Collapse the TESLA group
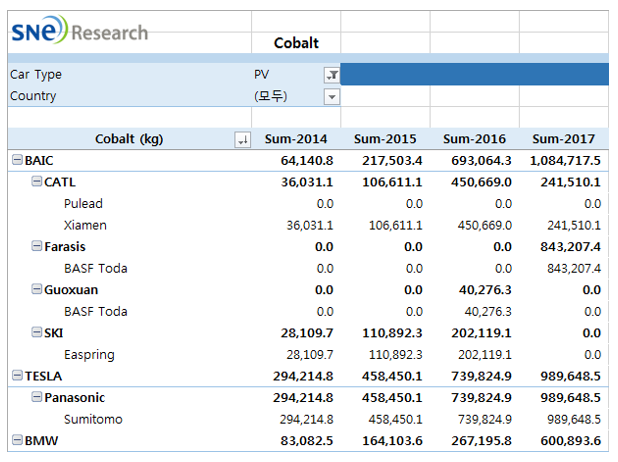Image resolution: width=618 pixels, height=462 pixels. 17,375
